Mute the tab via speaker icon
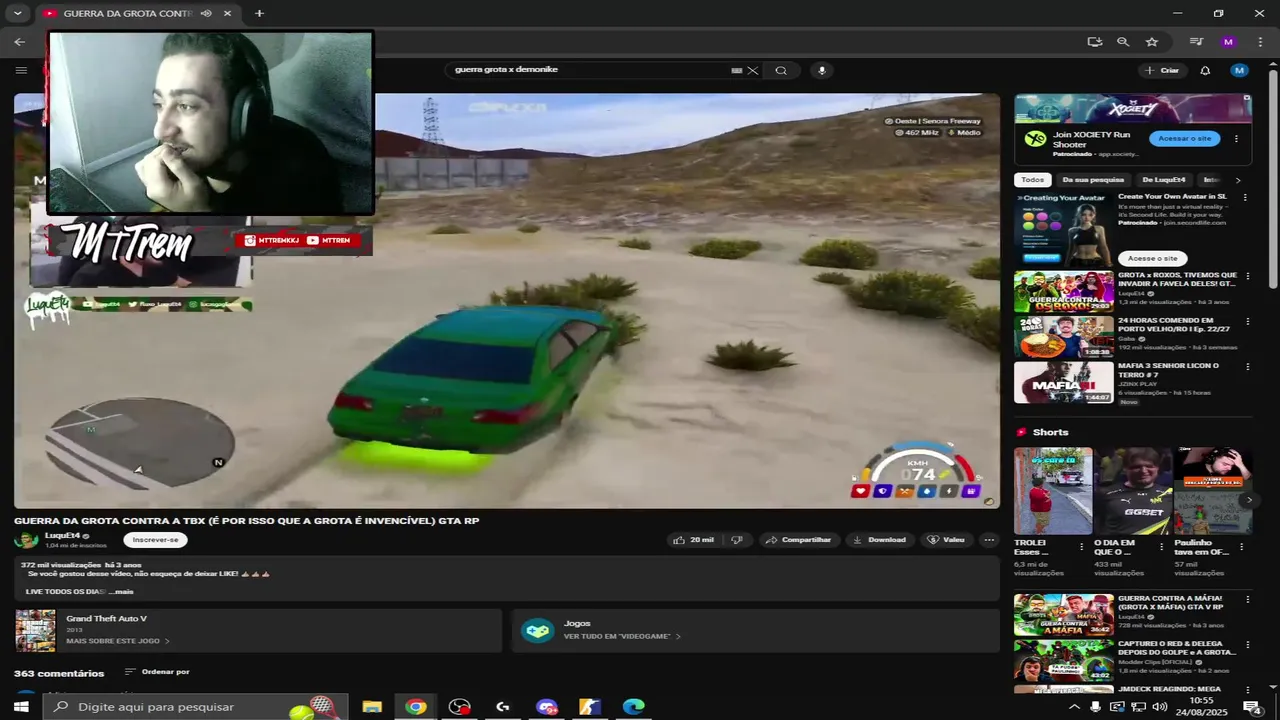The image size is (1280, 720). pos(206,13)
